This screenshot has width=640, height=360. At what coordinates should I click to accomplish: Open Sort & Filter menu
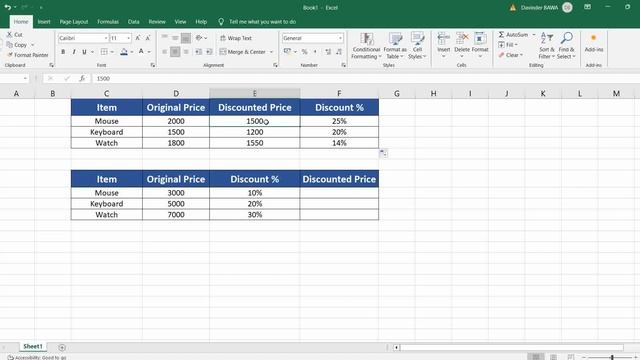(547, 46)
